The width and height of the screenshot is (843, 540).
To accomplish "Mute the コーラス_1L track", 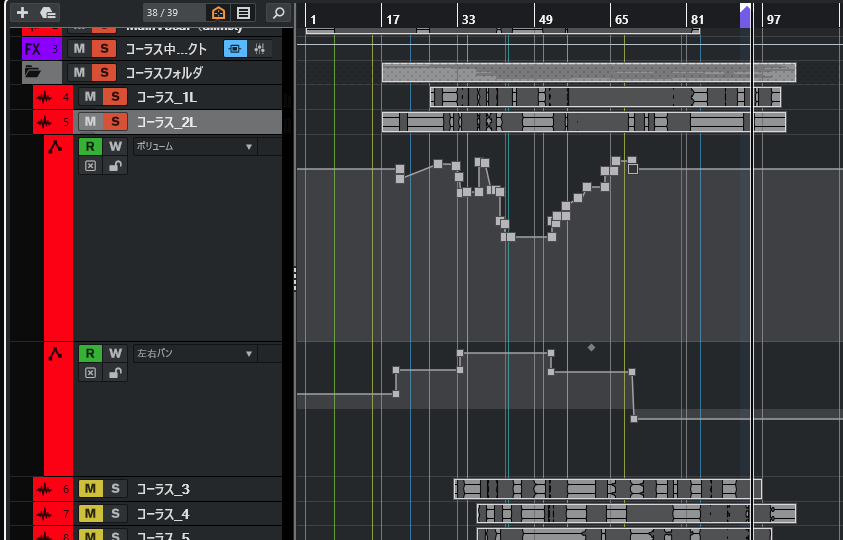I will point(90,97).
